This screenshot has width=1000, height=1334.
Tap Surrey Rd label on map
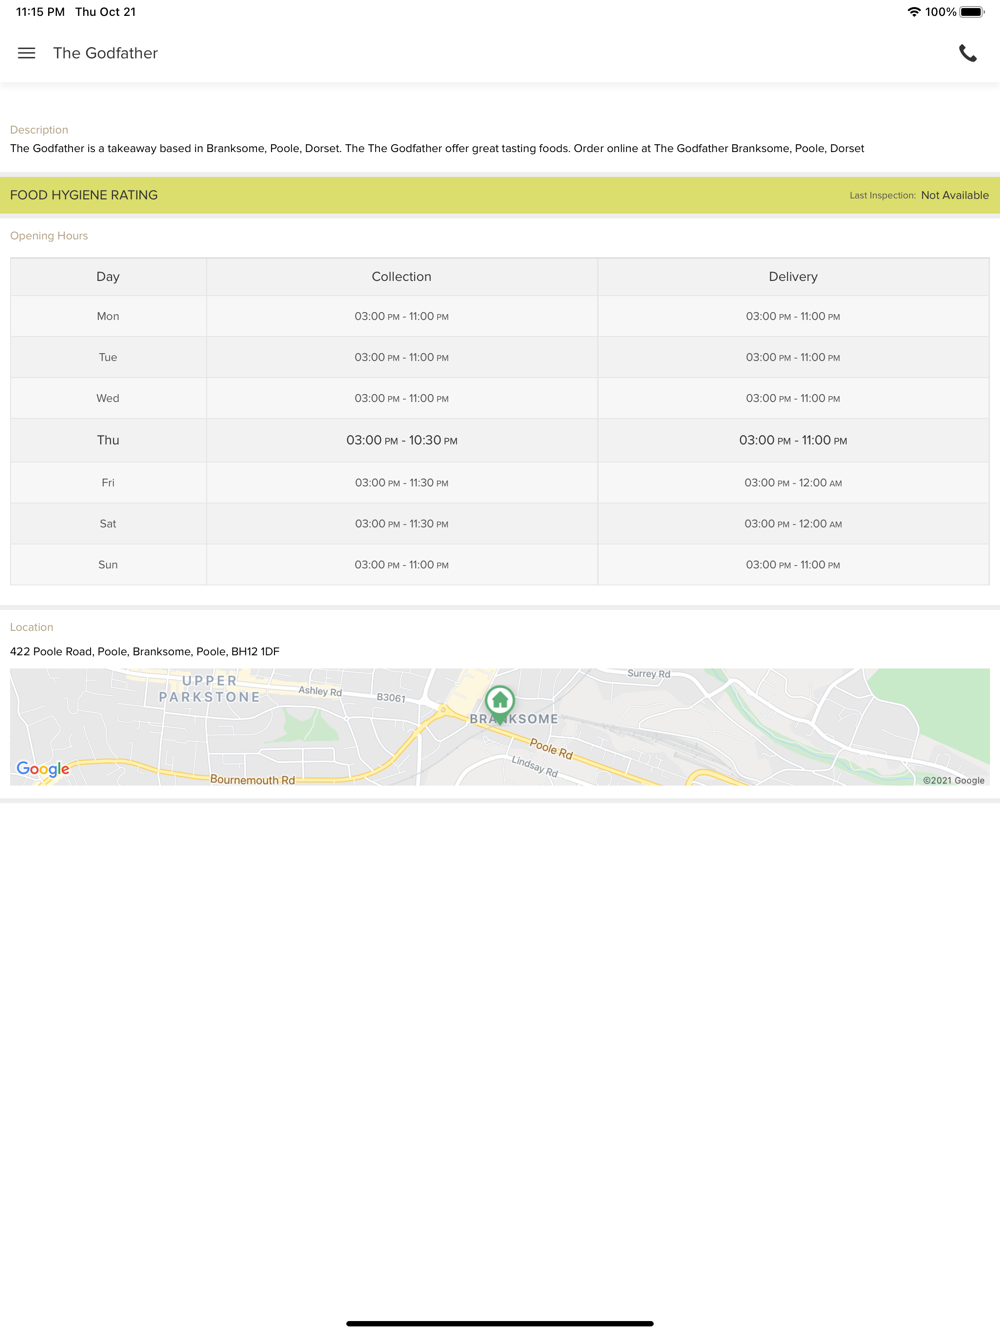(649, 674)
